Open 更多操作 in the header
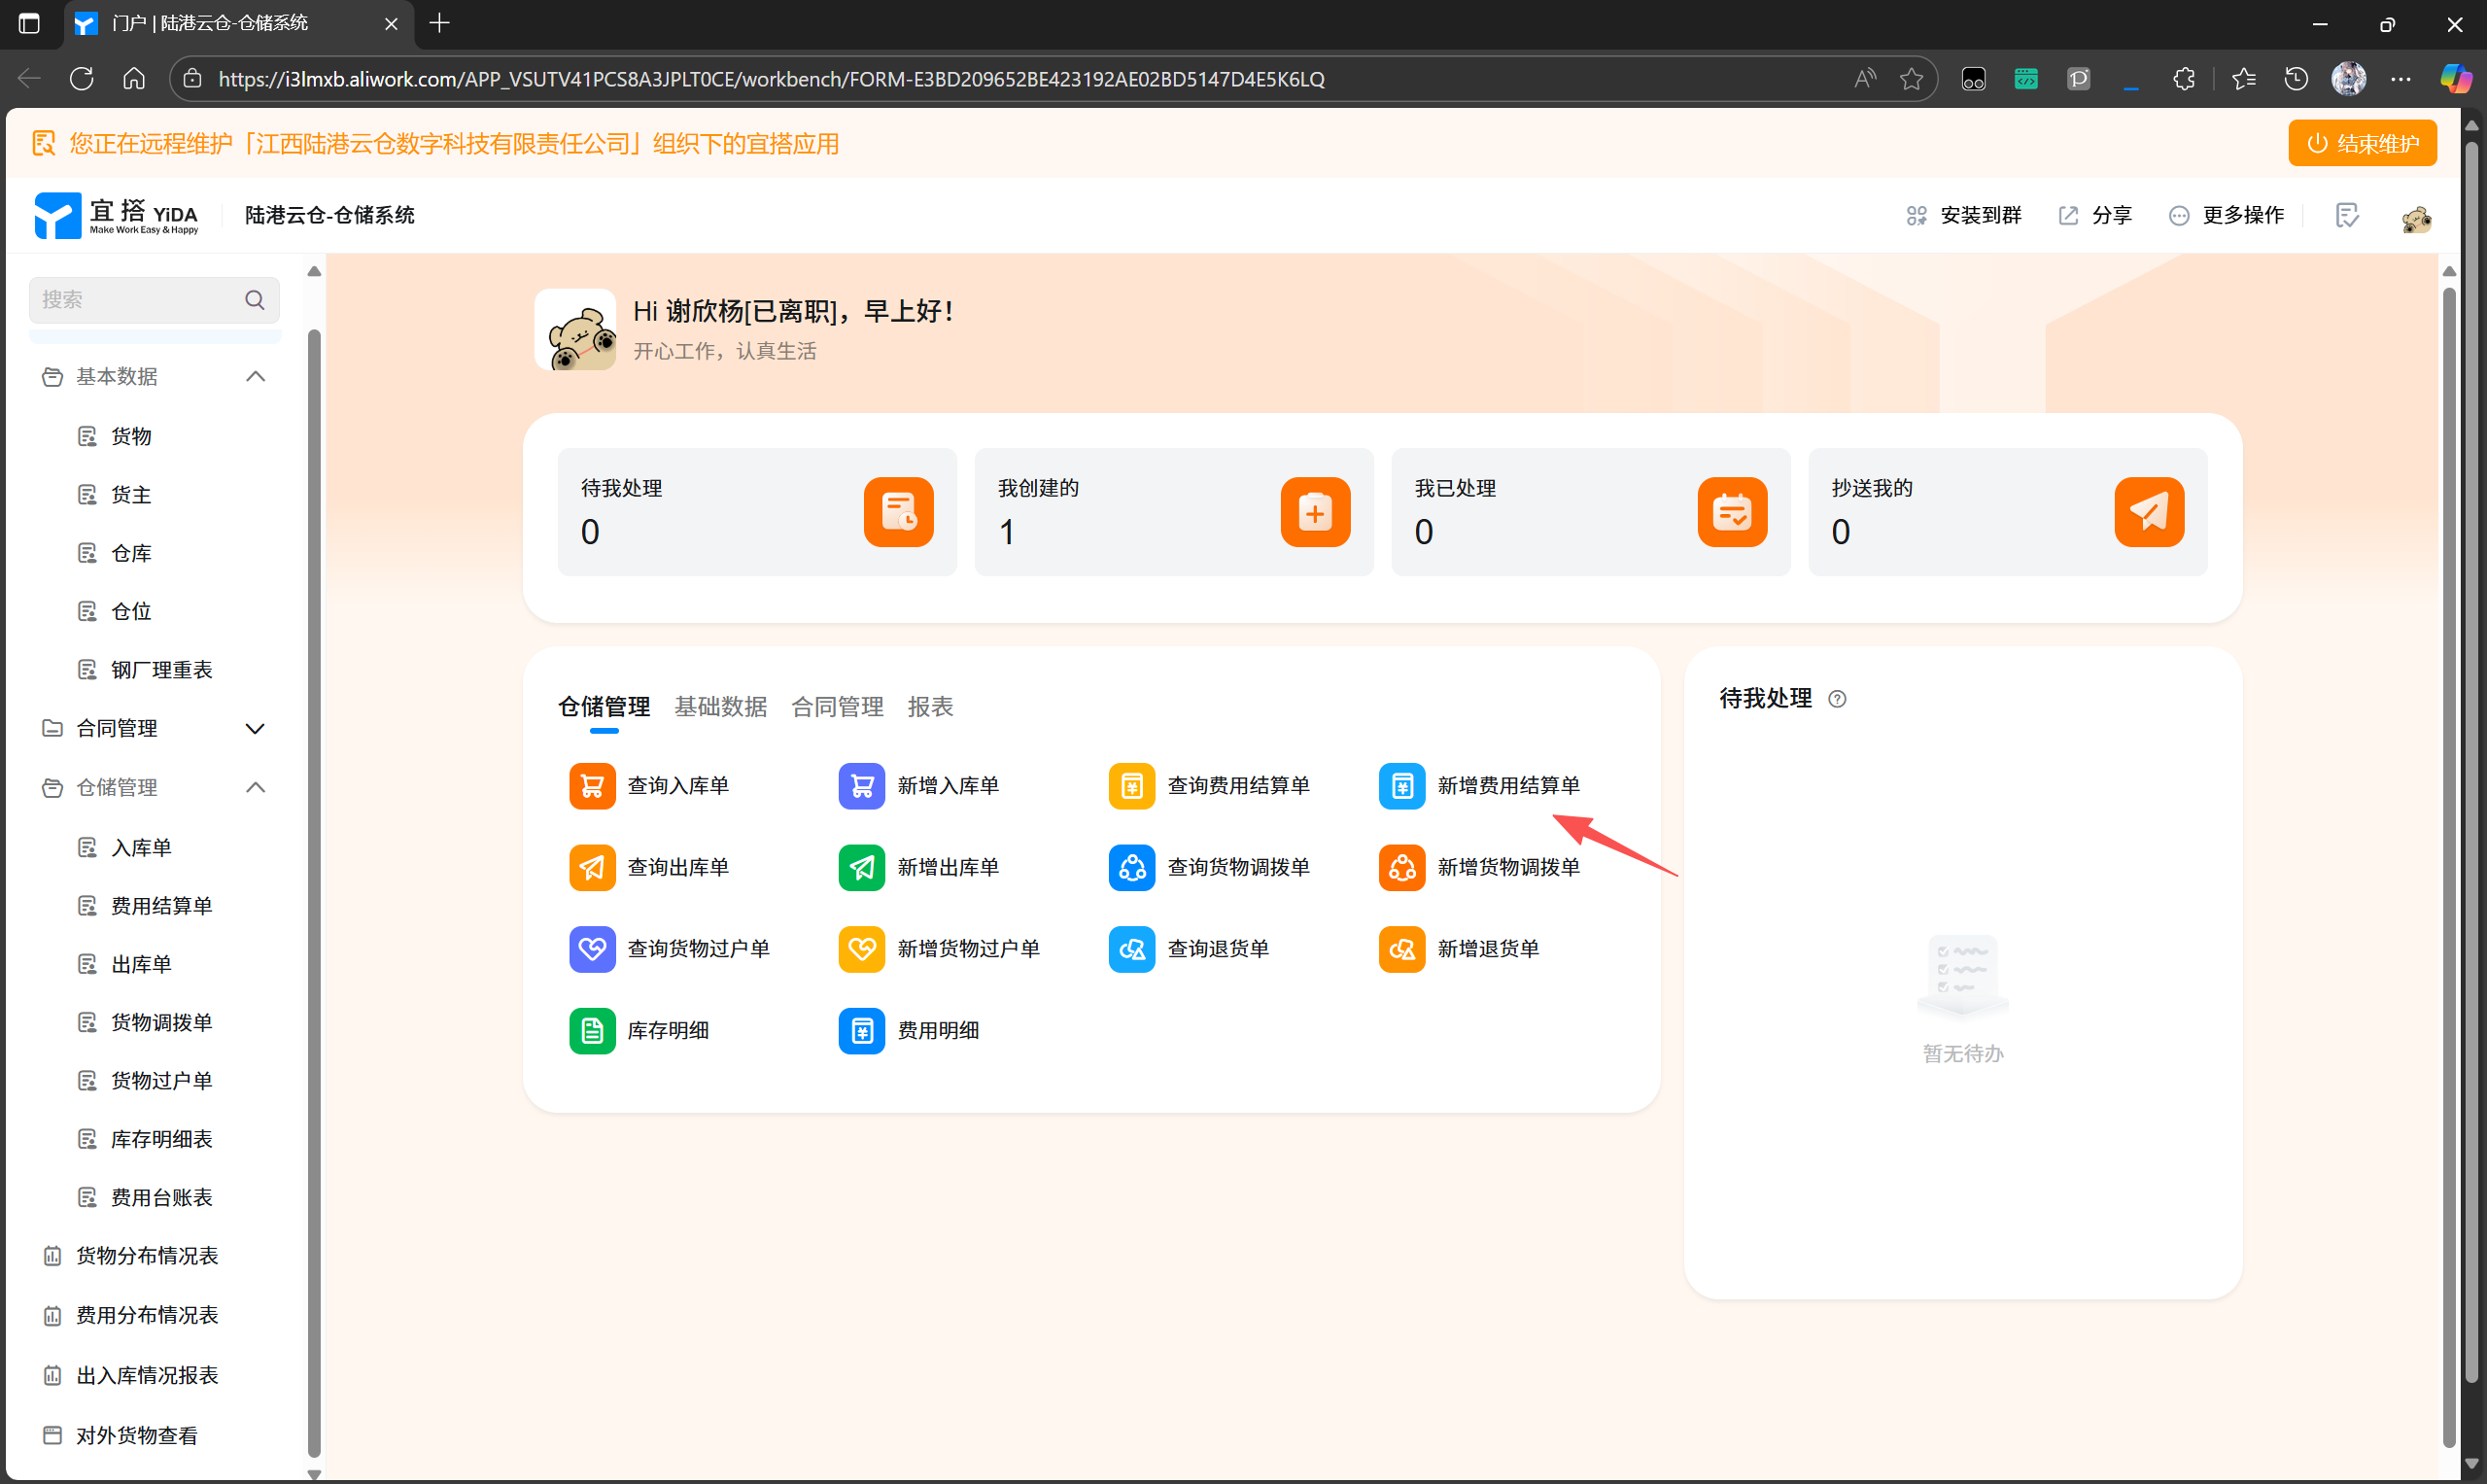This screenshot has width=2487, height=1484. click(x=2227, y=215)
